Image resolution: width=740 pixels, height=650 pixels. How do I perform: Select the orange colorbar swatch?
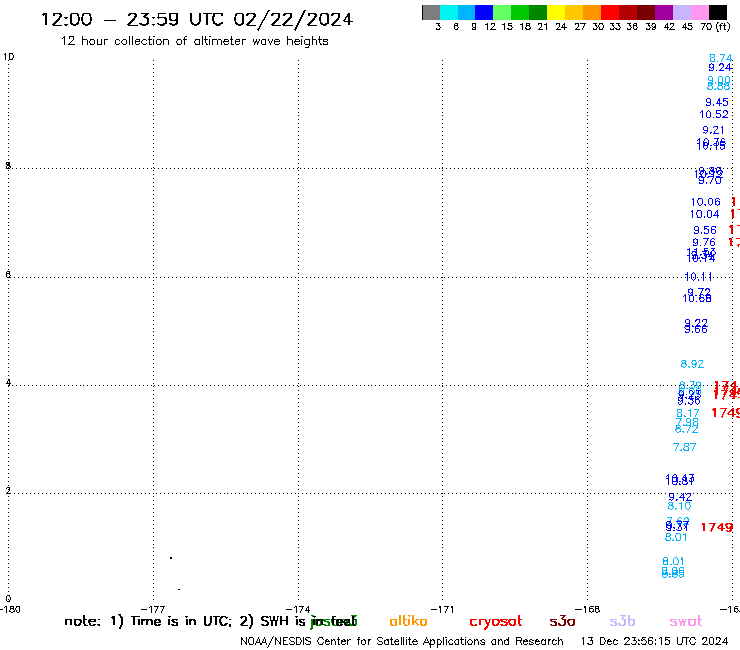tap(592, 12)
